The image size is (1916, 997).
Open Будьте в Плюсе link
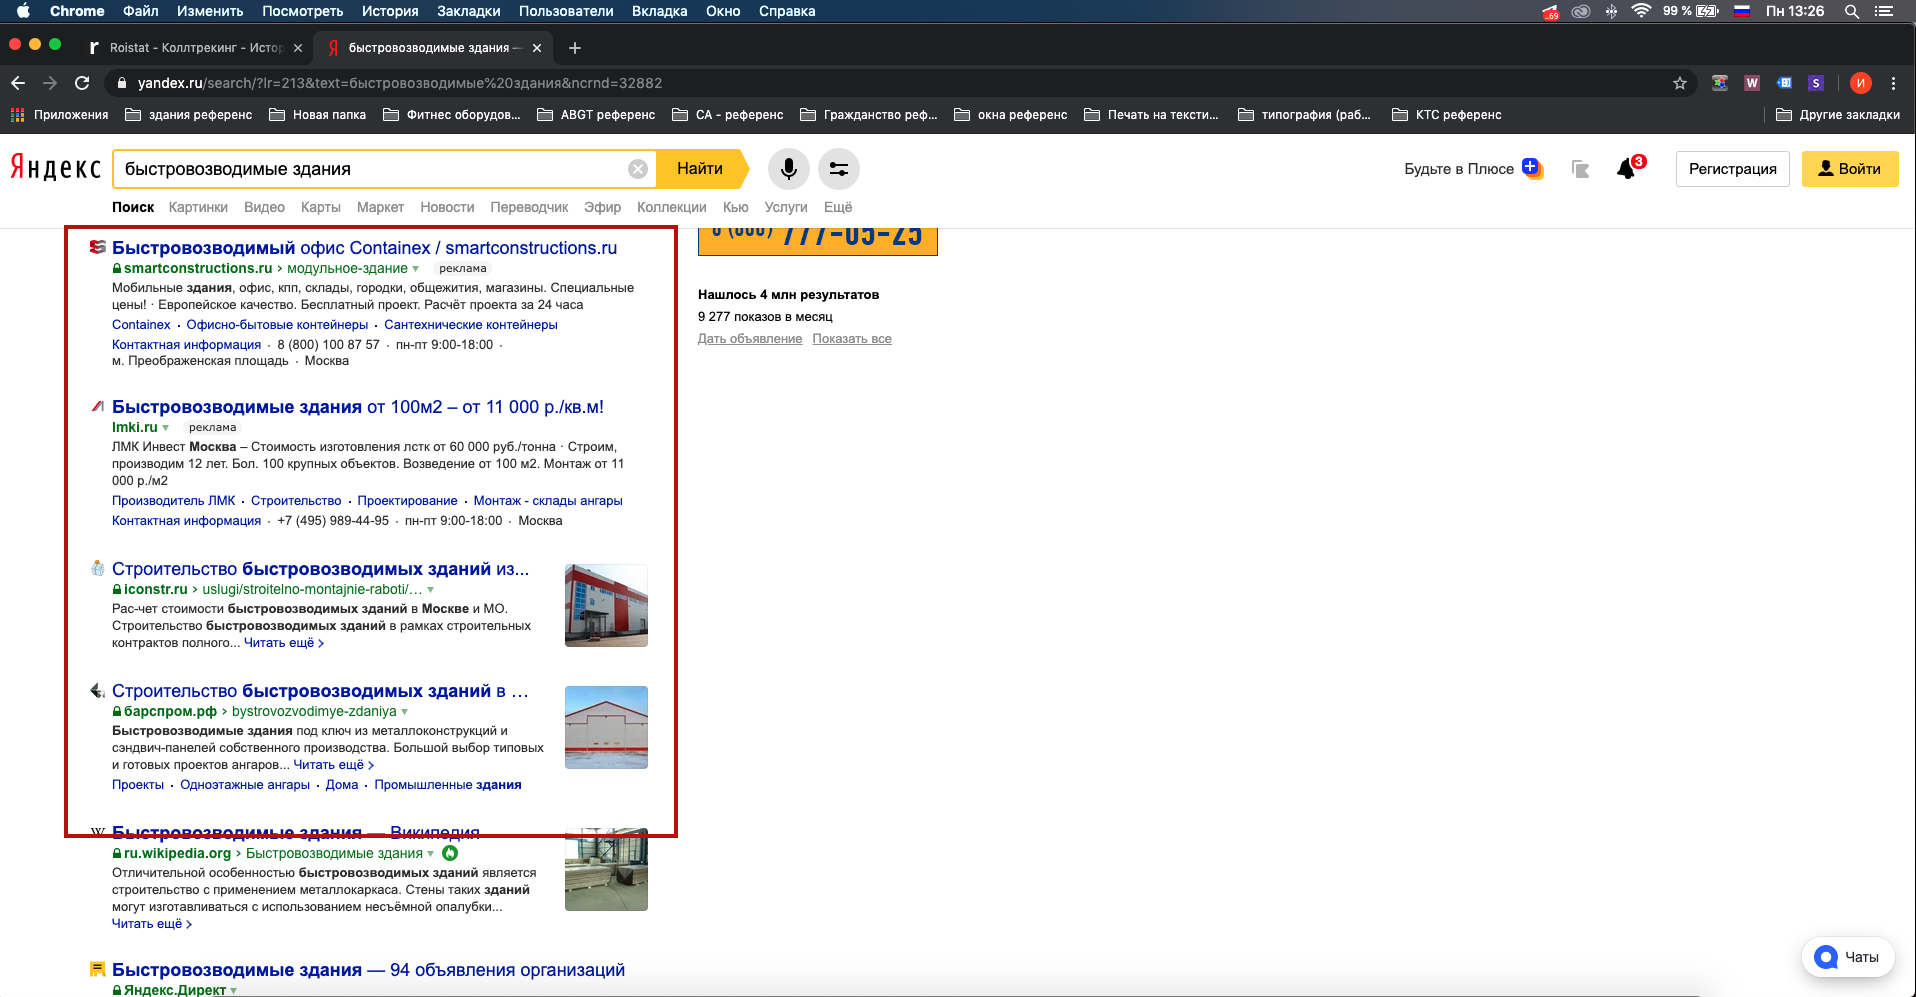(x=1459, y=169)
